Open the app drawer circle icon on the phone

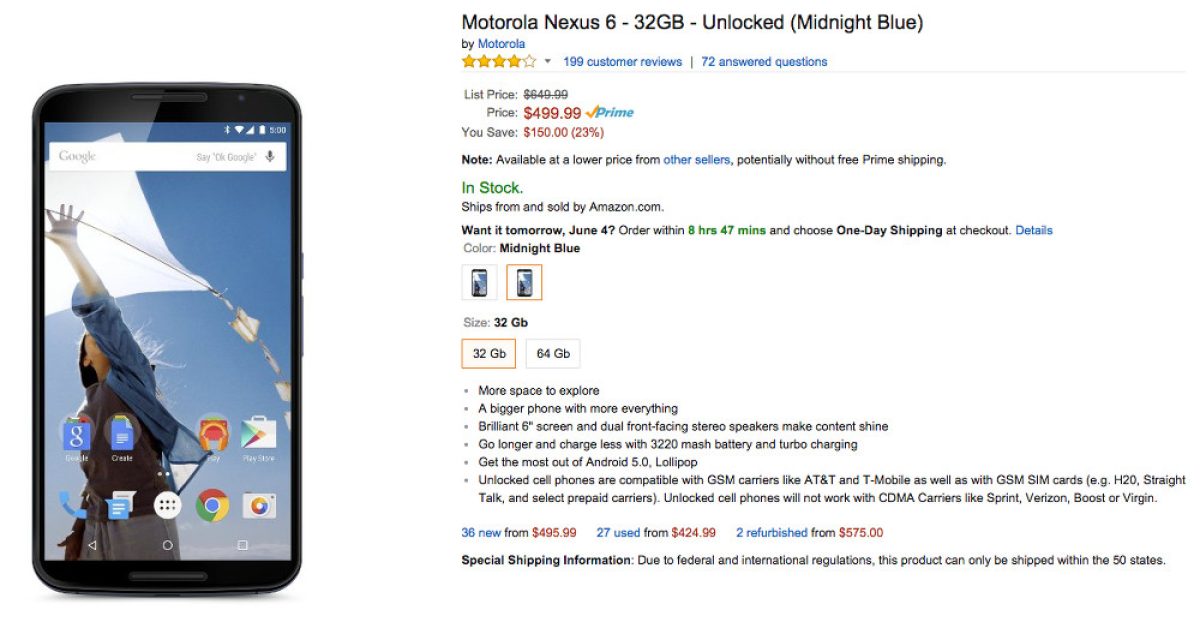point(167,505)
